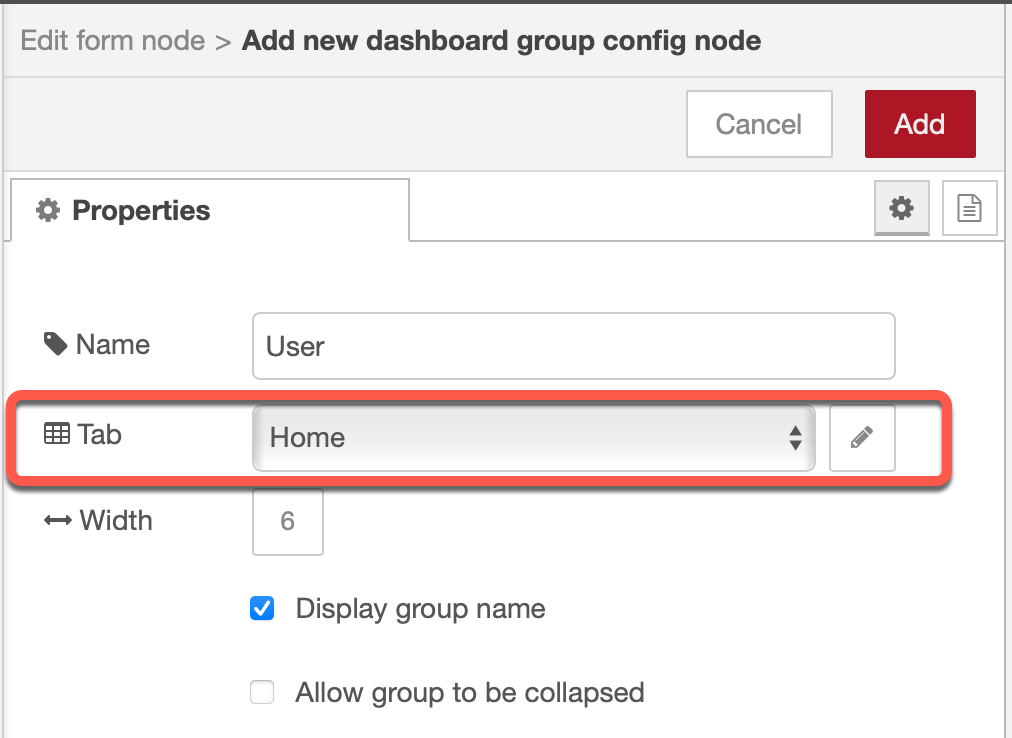Open node settings gear icon at right
The image size is (1012, 738).
click(x=902, y=208)
